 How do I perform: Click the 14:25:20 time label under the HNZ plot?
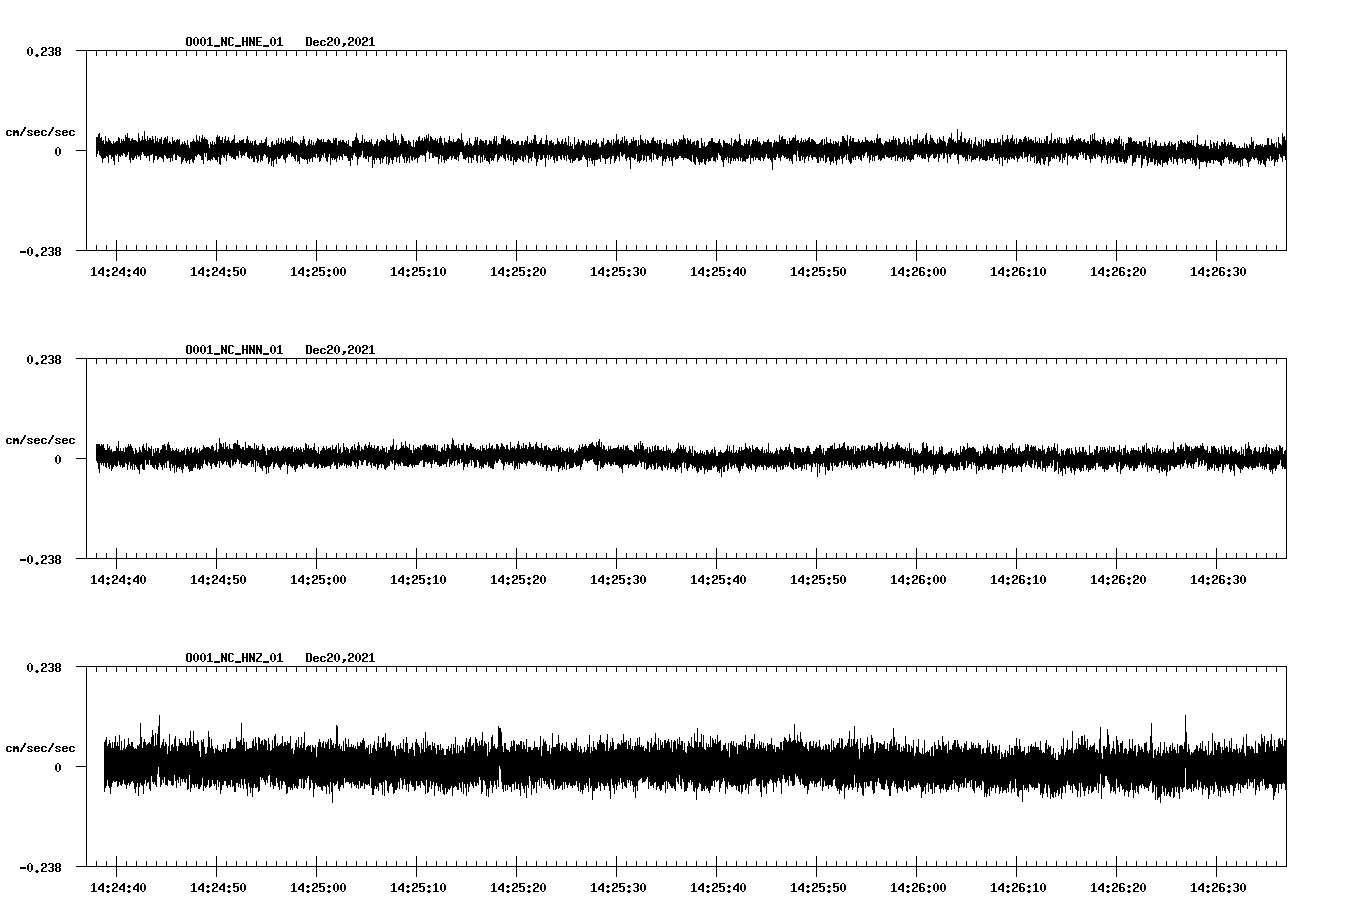click(518, 888)
